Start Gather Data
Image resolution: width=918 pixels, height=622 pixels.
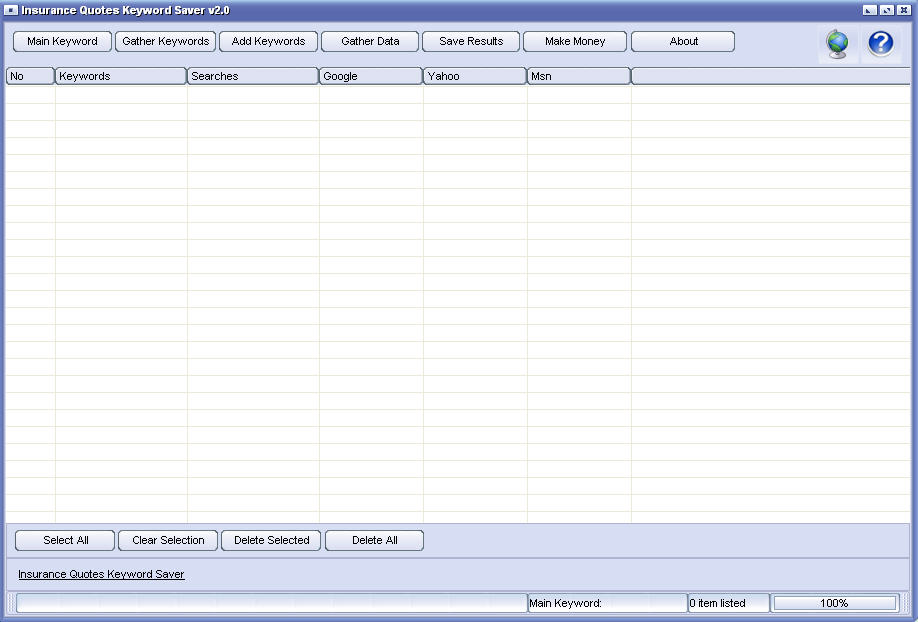(x=370, y=42)
